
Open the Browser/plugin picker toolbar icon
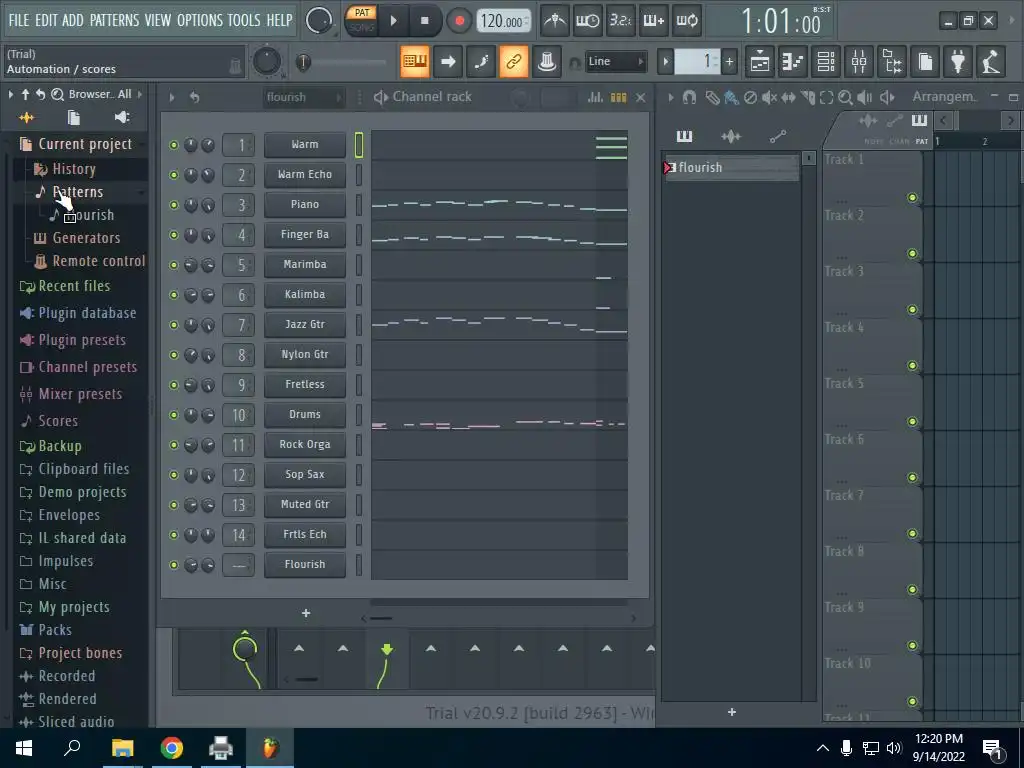[x=892, y=62]
